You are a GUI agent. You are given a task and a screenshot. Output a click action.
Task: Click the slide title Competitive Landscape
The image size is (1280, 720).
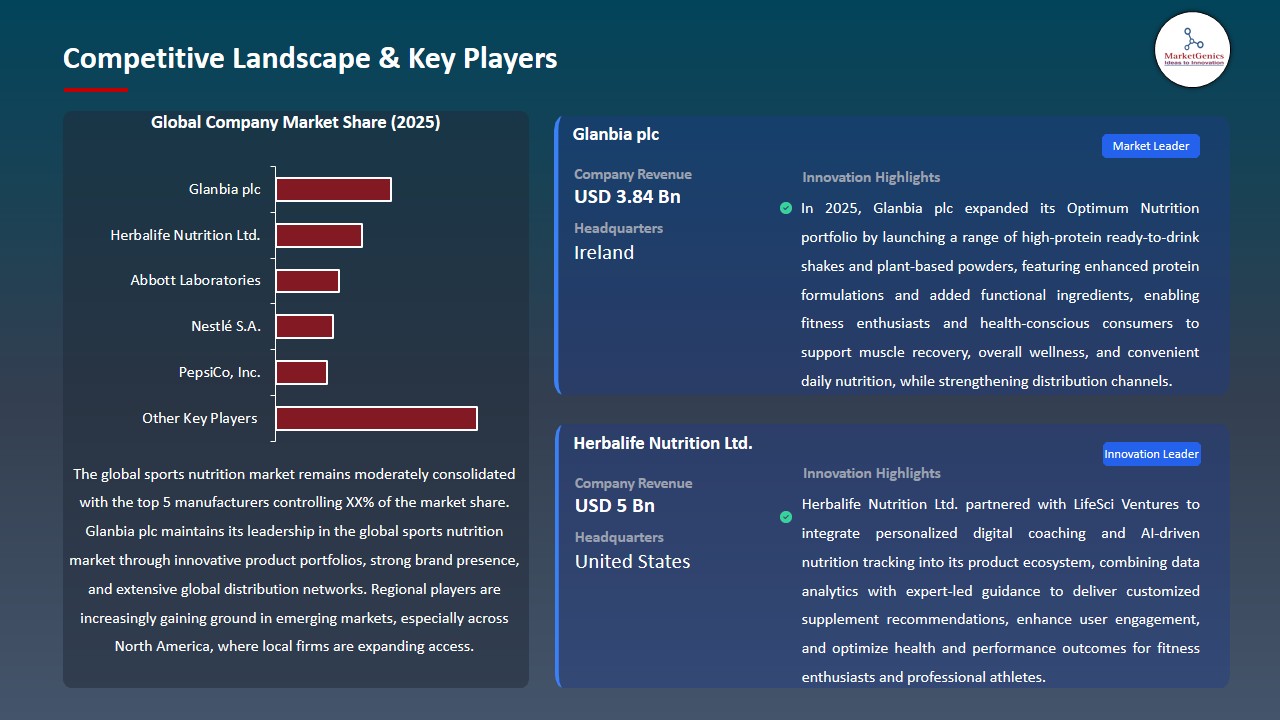click(310, 59)
